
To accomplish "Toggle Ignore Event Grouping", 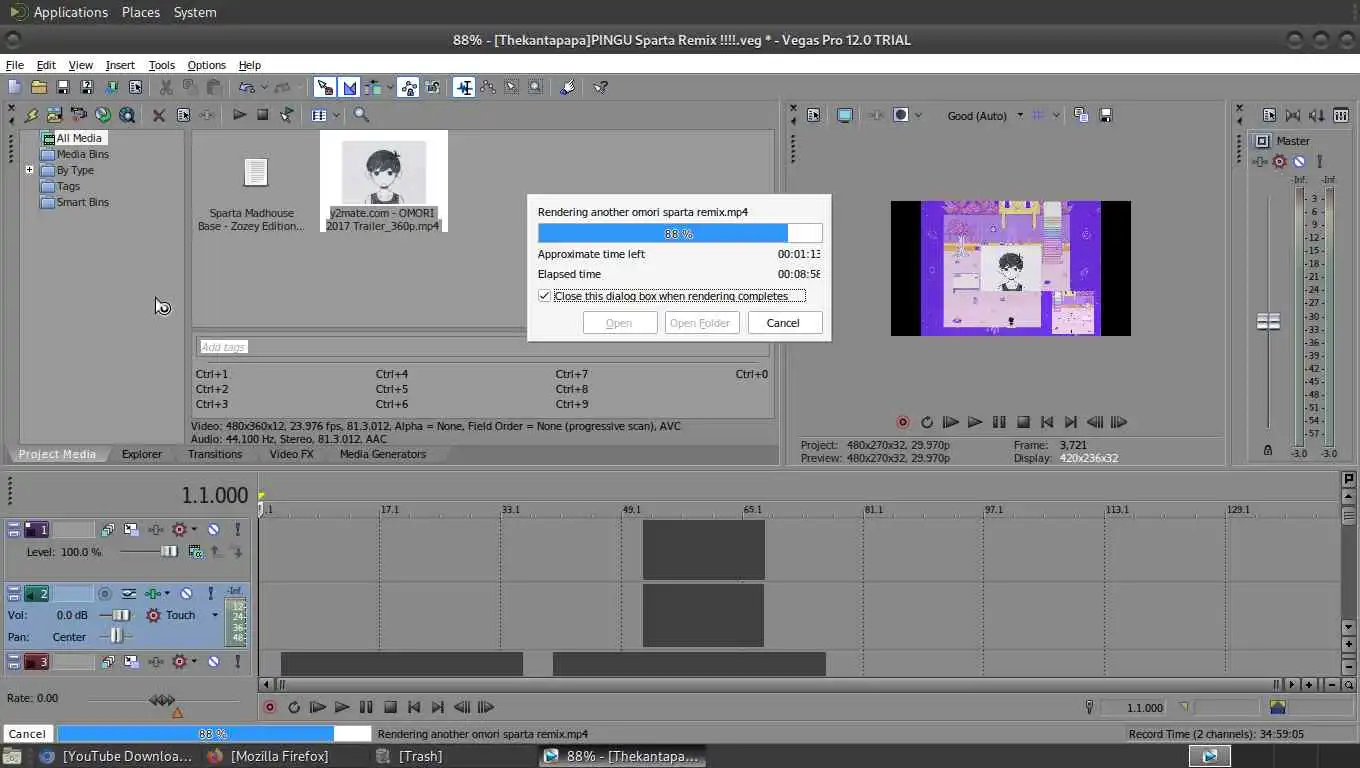I will click(x=433, y=87).
